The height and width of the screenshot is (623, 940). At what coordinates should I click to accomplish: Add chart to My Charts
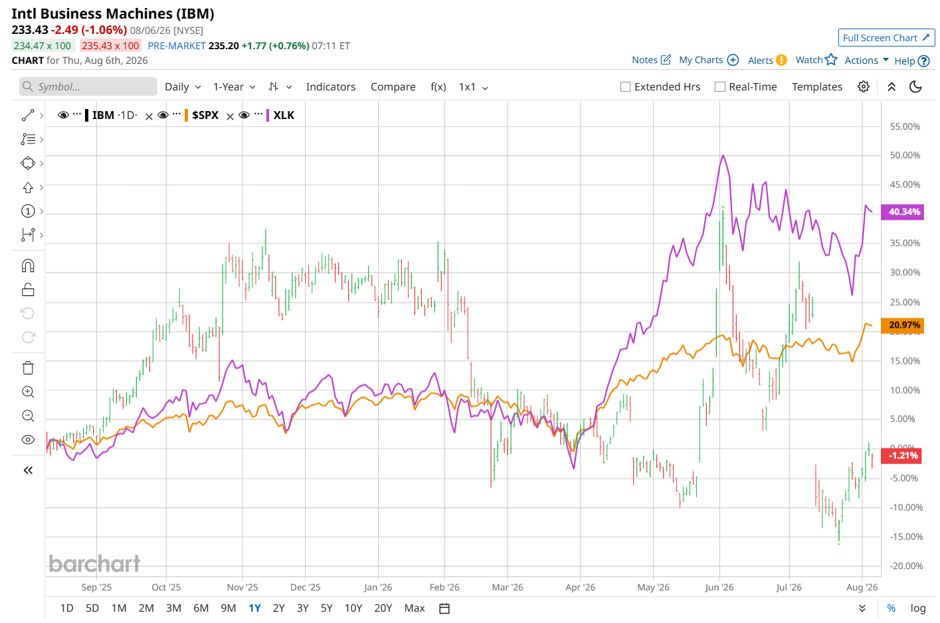tap(733, 60)
